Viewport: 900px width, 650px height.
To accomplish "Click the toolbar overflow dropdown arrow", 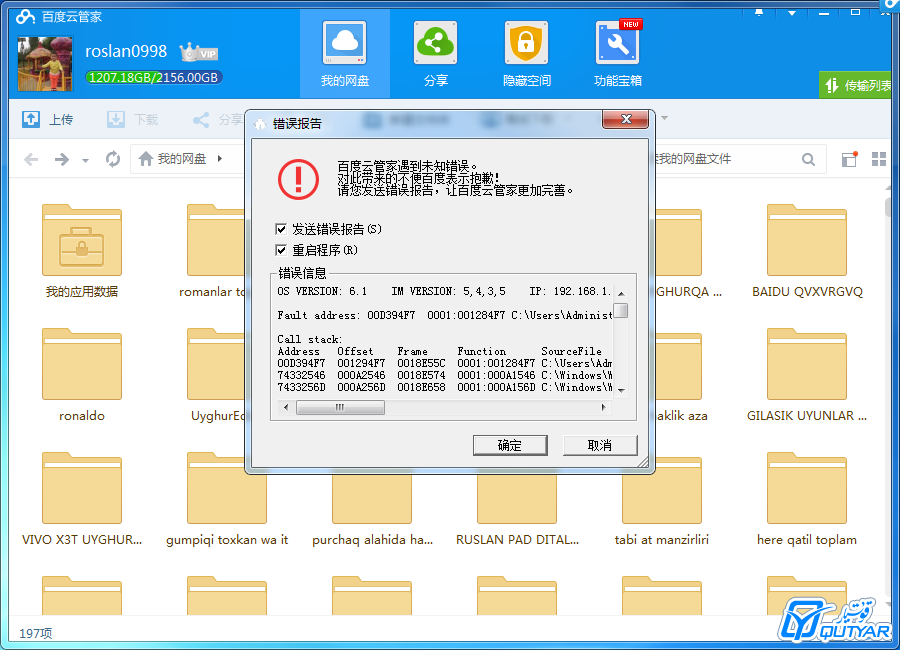I will [665, 118].
